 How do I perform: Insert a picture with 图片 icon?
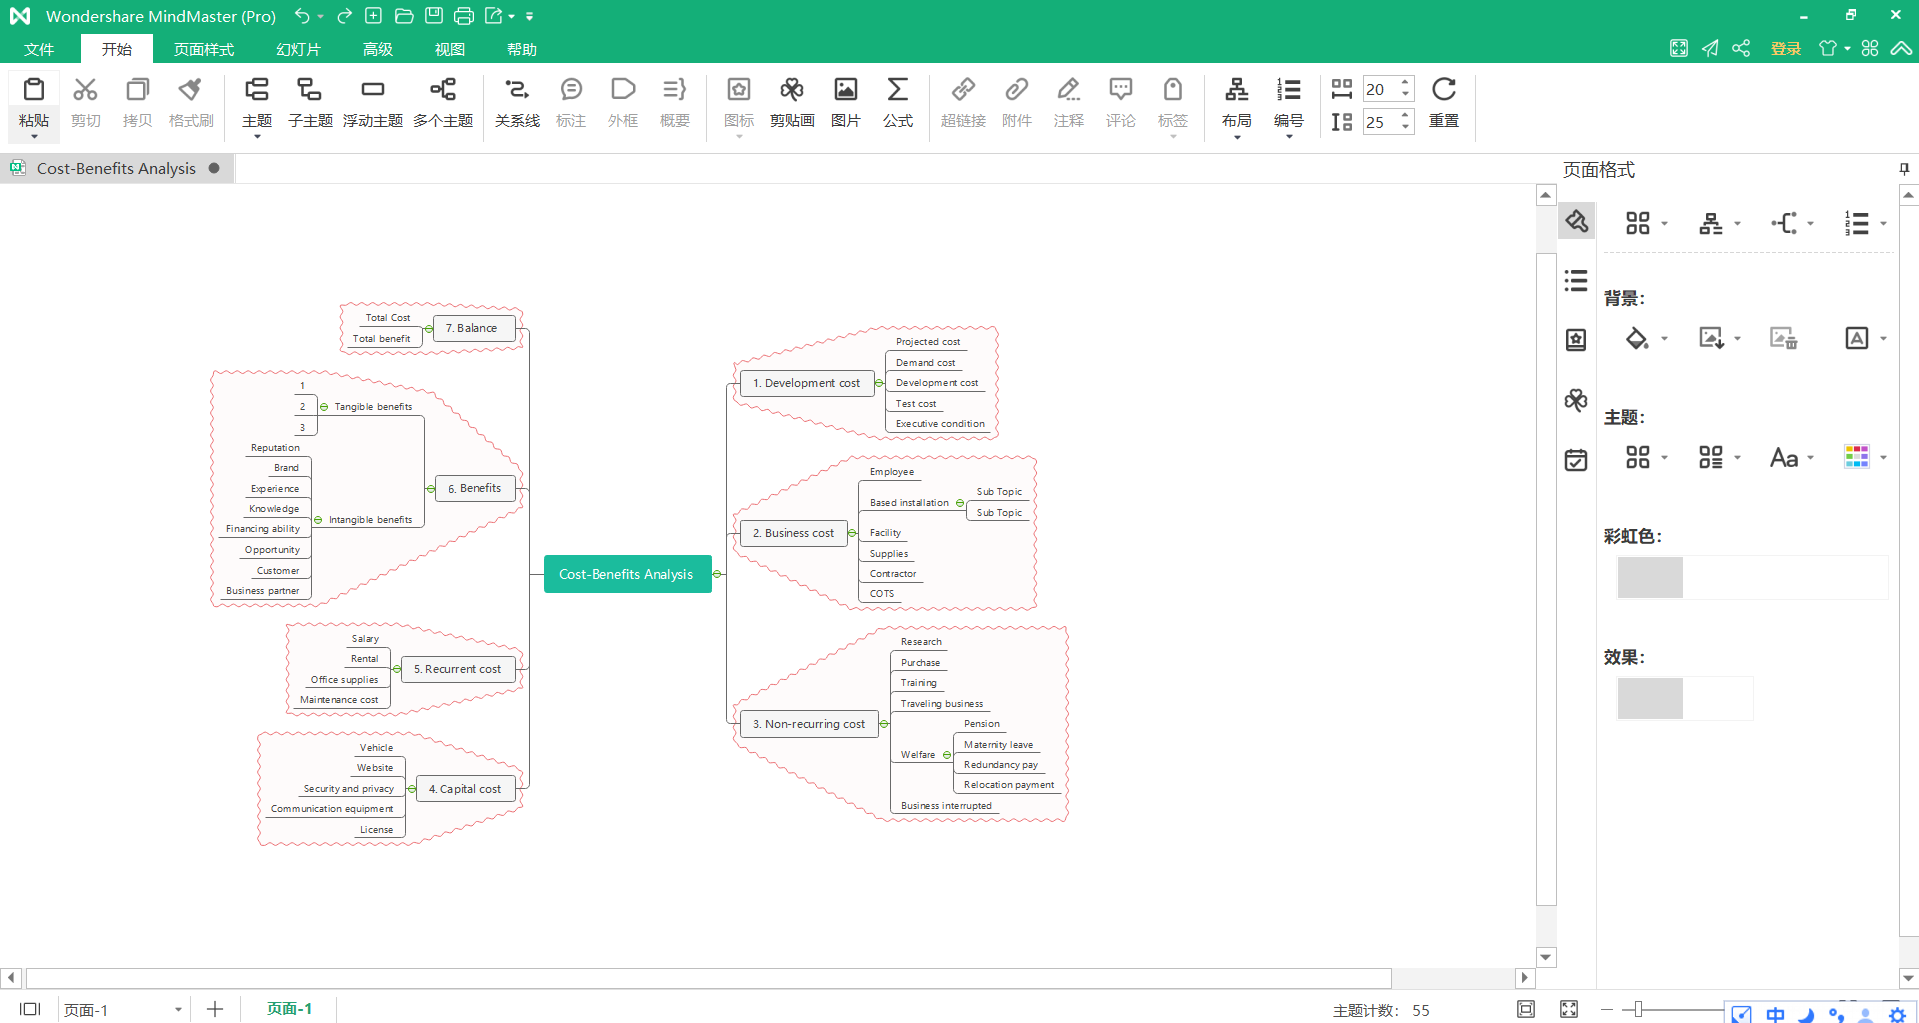[x=845, y=103]
